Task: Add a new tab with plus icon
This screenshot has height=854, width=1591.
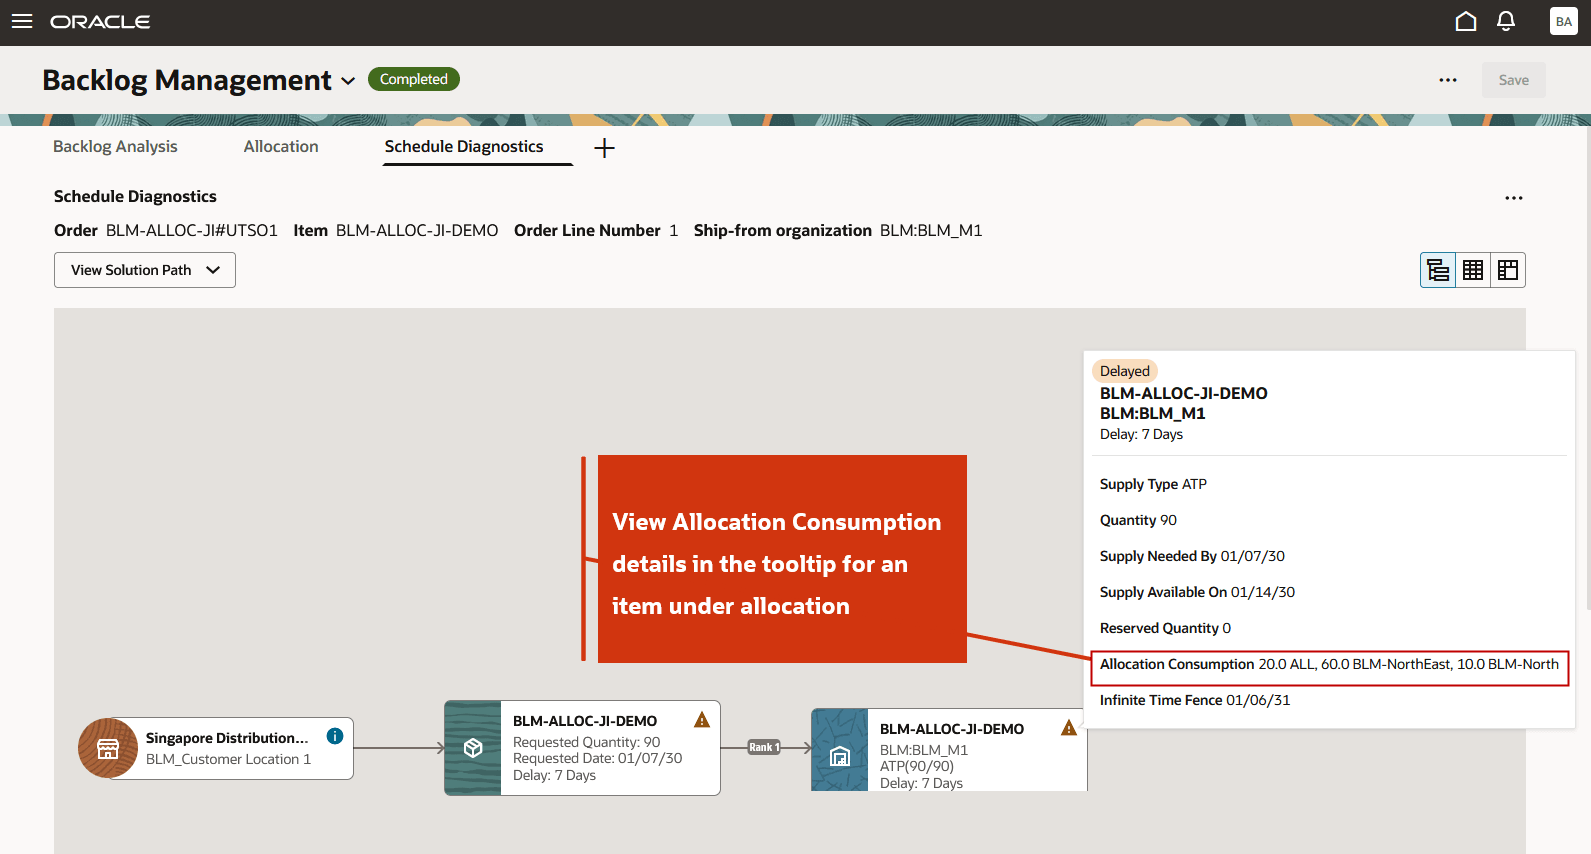Action: coord(604,148)
